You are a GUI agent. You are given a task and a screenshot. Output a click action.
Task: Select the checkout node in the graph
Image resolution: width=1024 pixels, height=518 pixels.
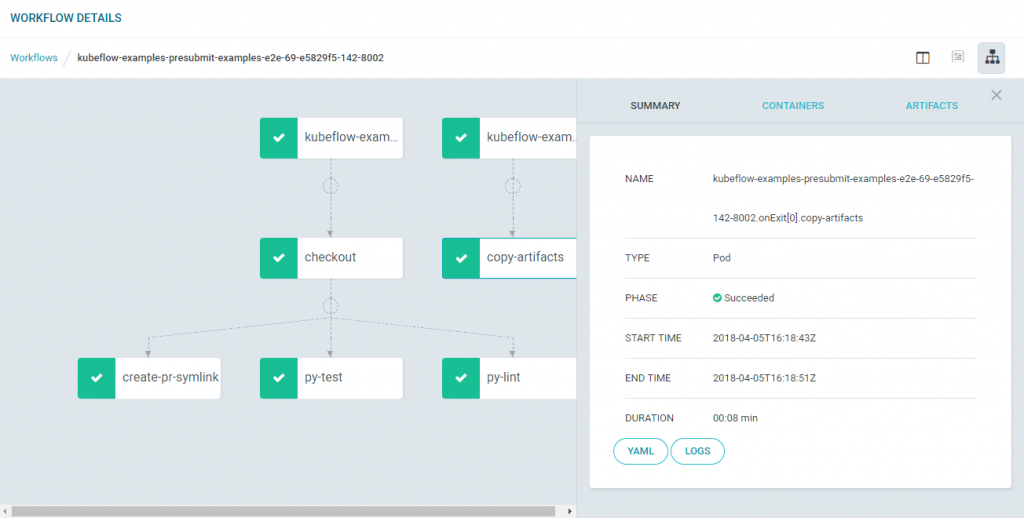331,258
